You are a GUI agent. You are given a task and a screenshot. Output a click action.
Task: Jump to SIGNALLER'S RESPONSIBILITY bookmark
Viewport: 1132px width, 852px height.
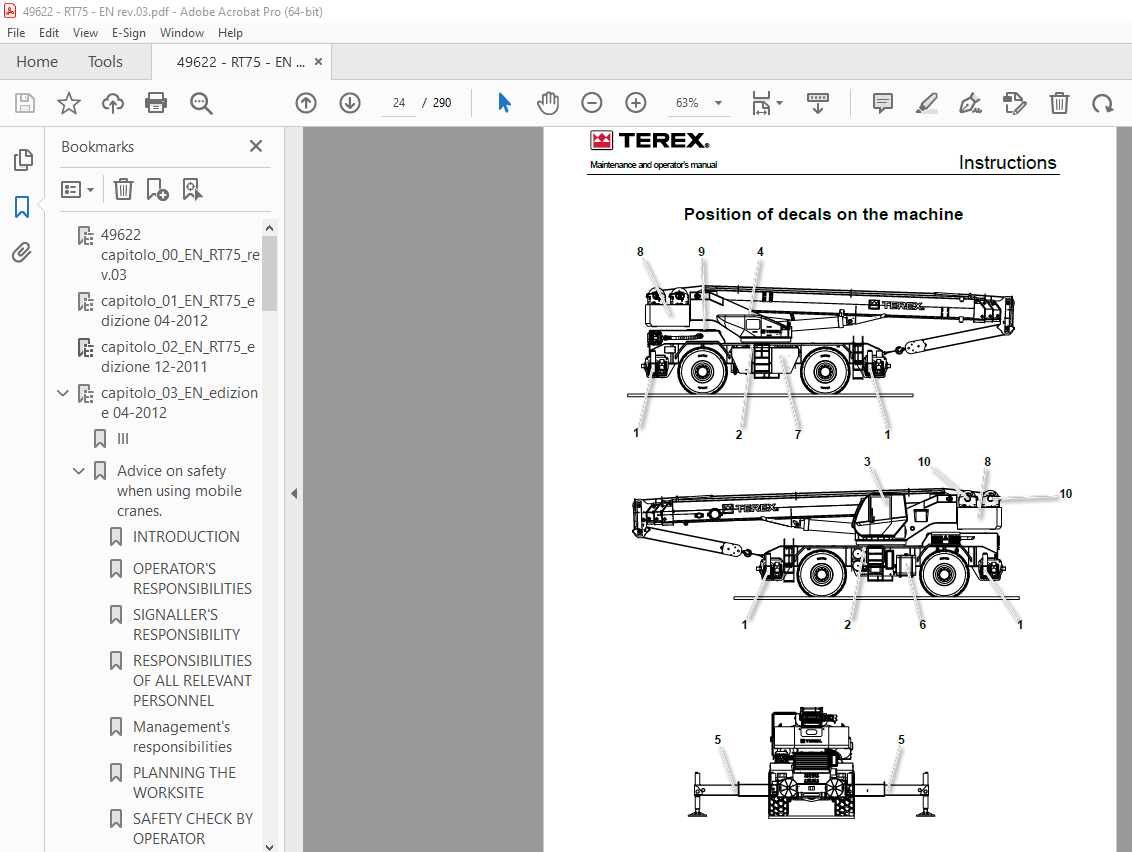point(186,625)
